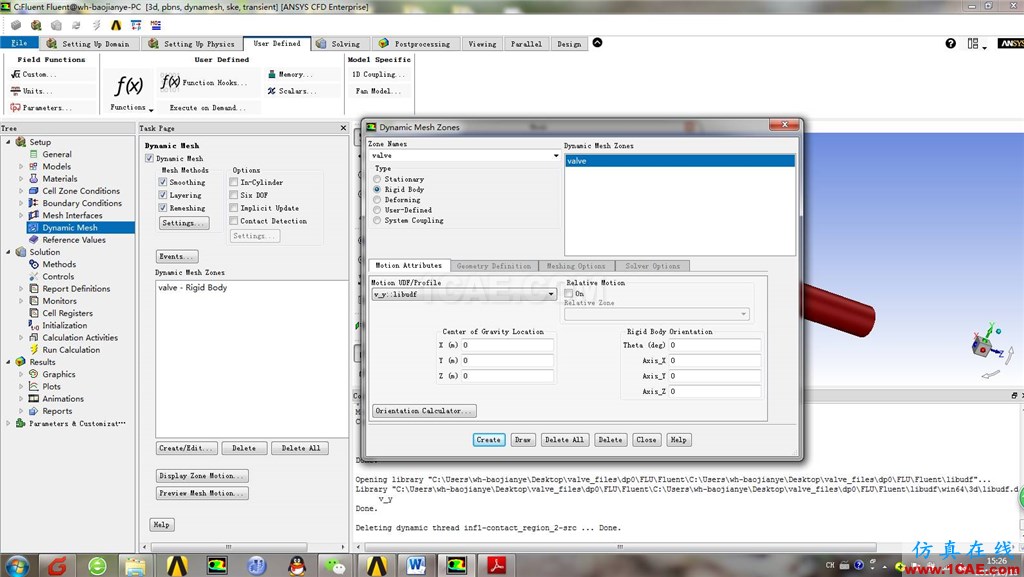Open the Scalars option icon
Image resolution: width=1024 pixels, height=577 pixels.
point(272,91)
